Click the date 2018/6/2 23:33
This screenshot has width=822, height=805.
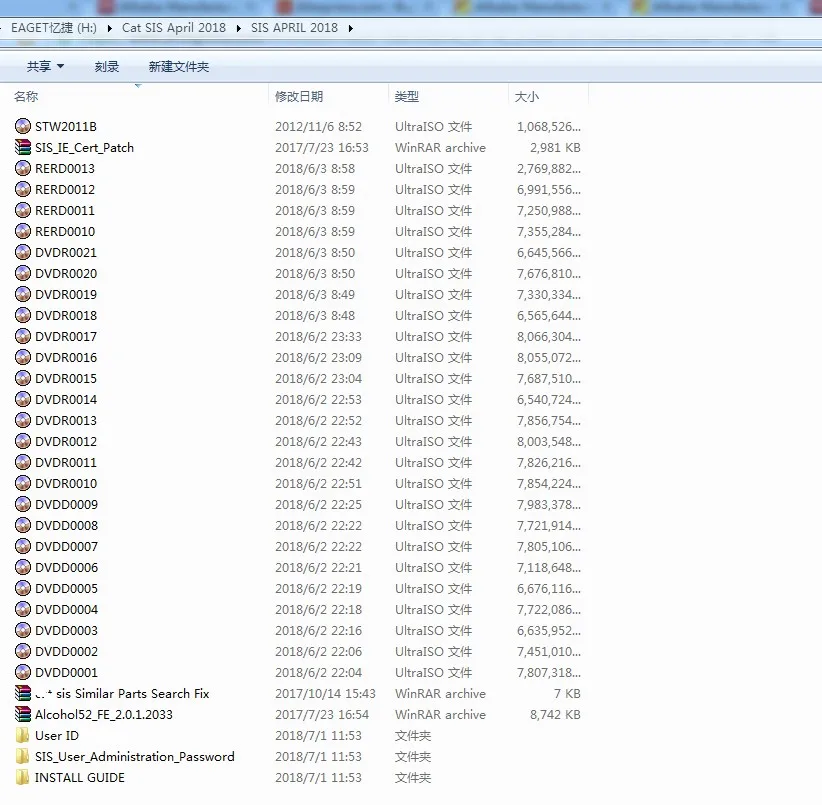(x=318, y=336)
